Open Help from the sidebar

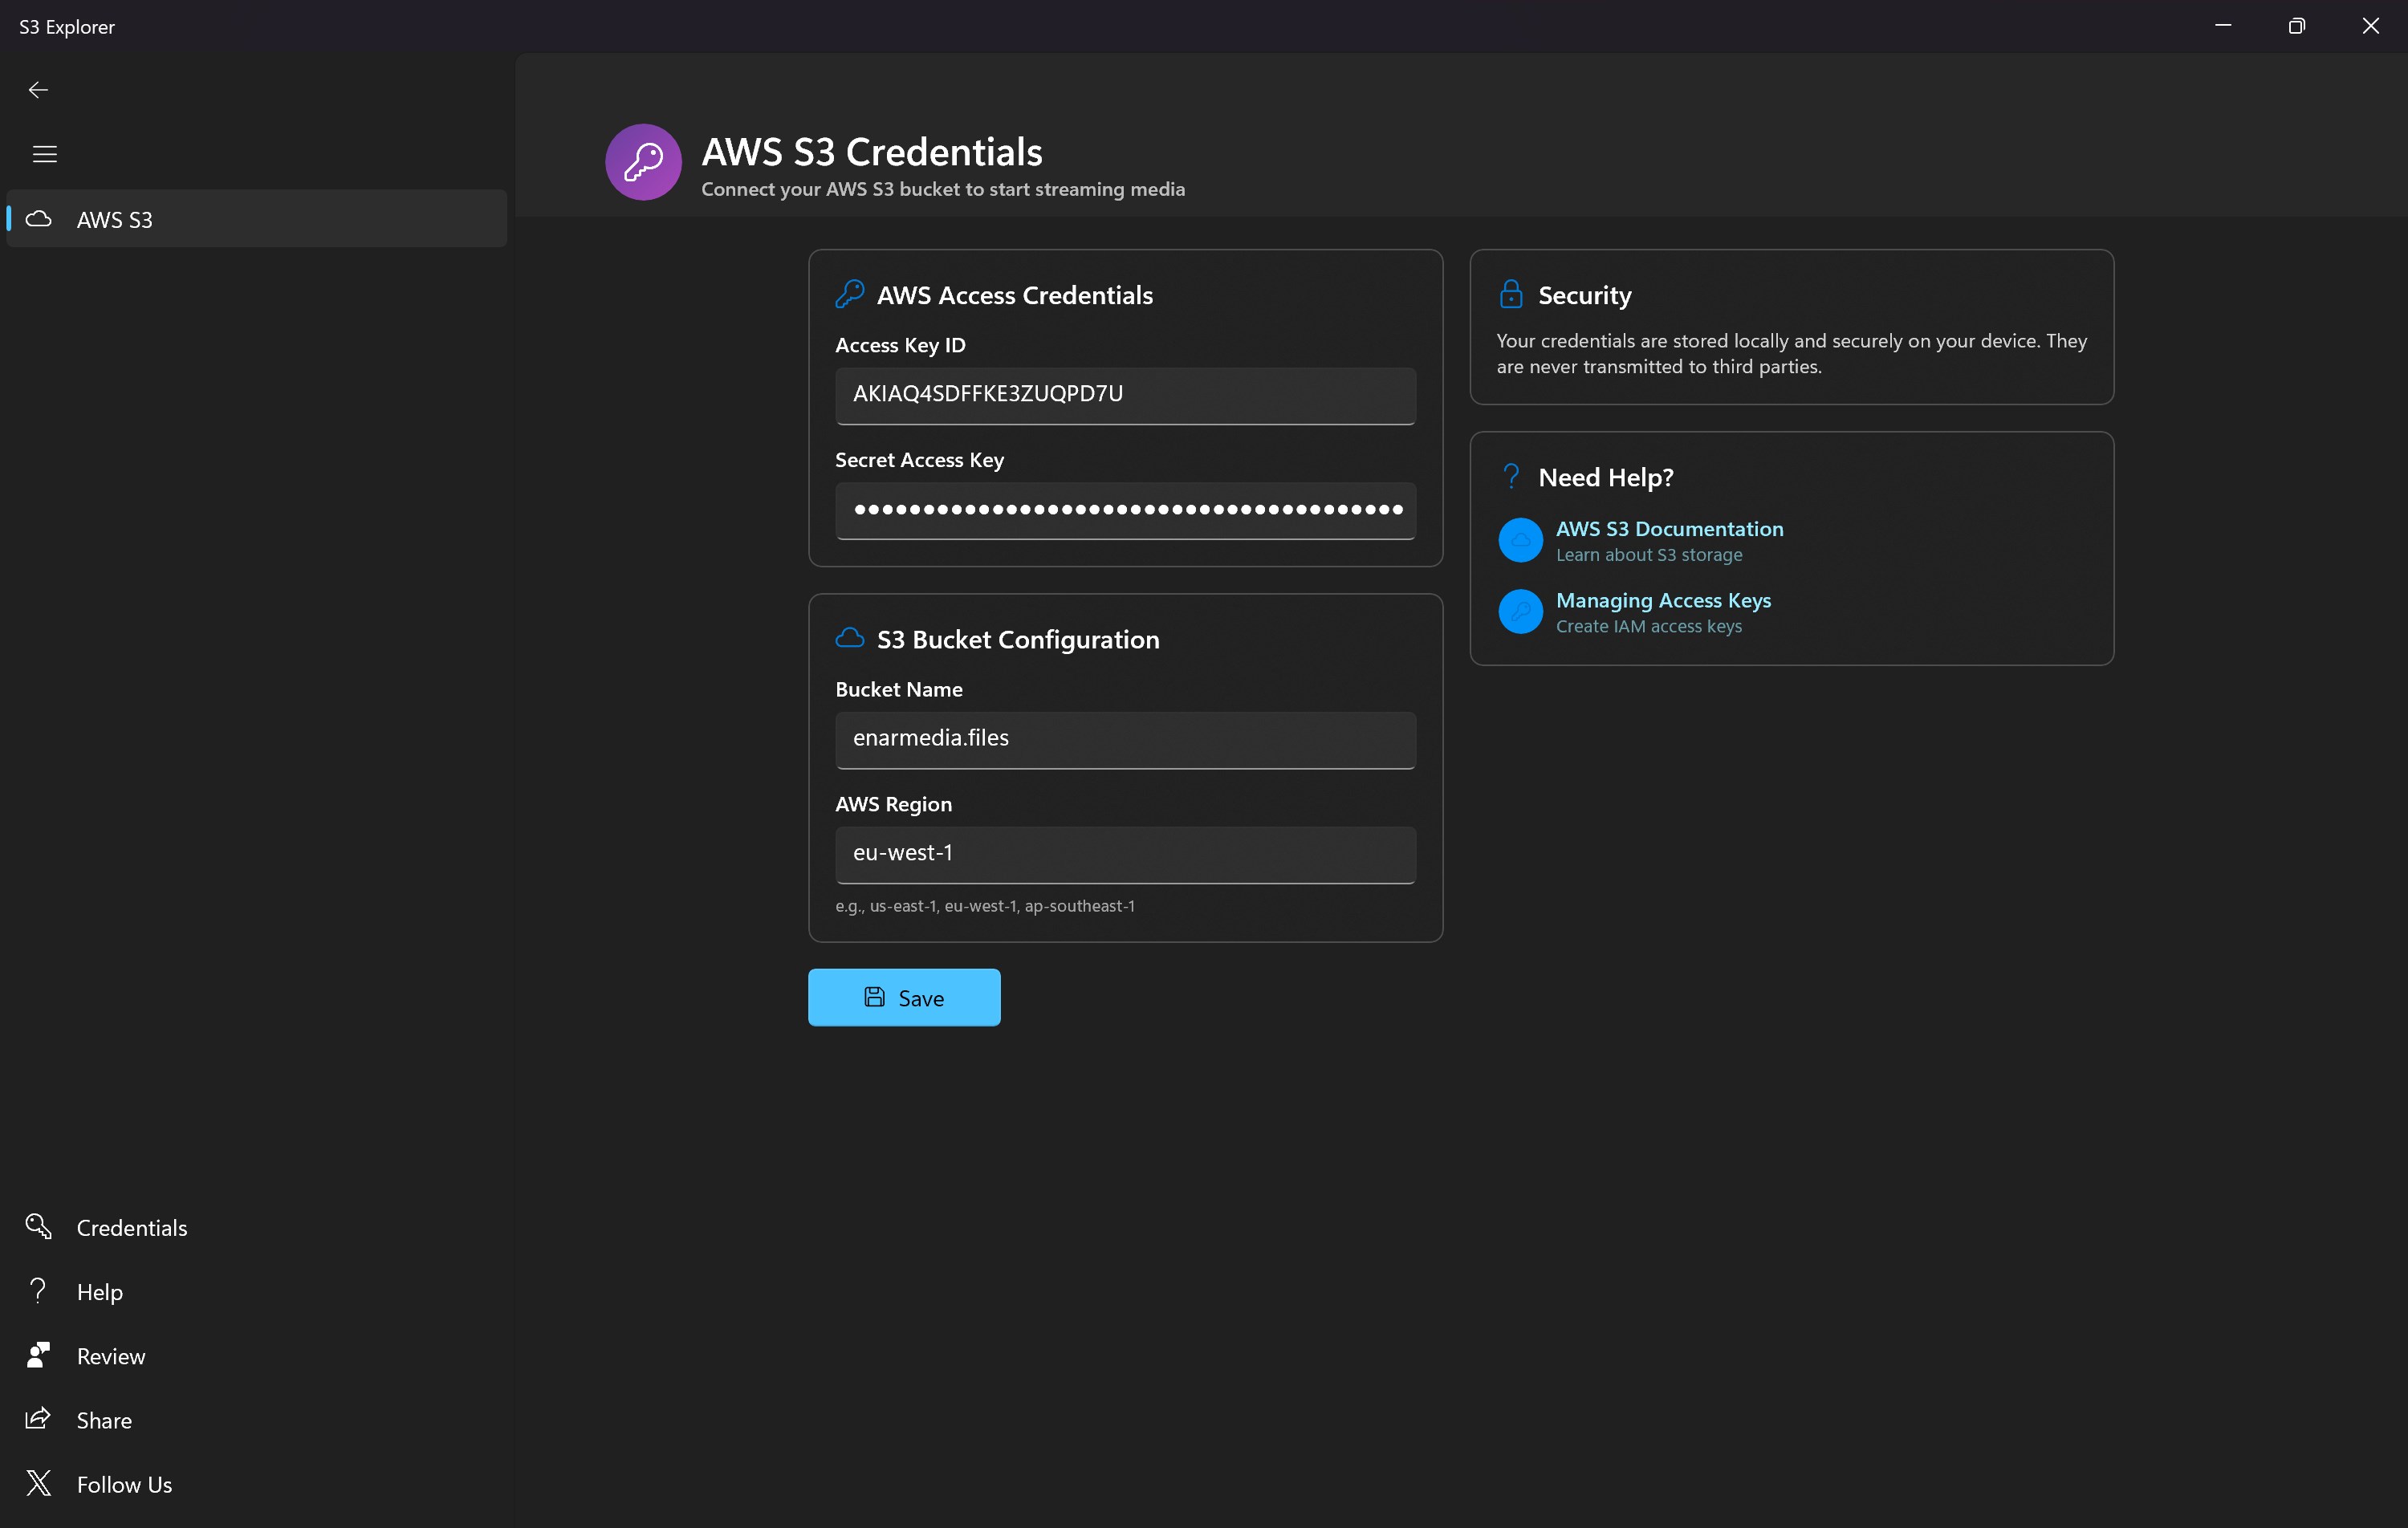click(257, 1291)
